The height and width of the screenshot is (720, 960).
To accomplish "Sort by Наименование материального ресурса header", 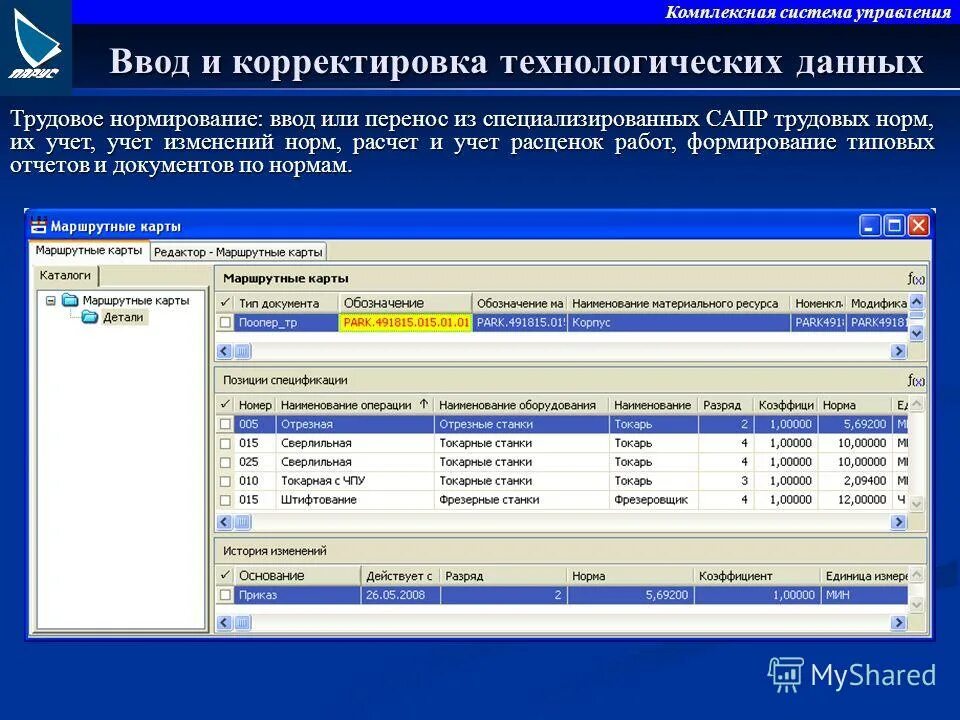I will pyautogui.click(x=678, y=303).
